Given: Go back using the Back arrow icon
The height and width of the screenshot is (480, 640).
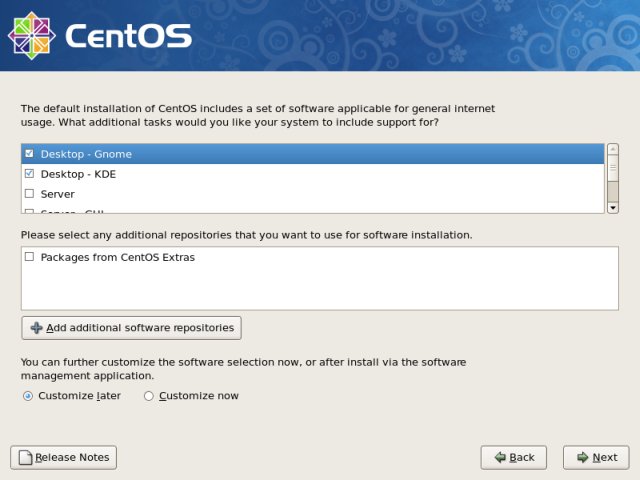Looking at the screenshot, I should point(499,458).
